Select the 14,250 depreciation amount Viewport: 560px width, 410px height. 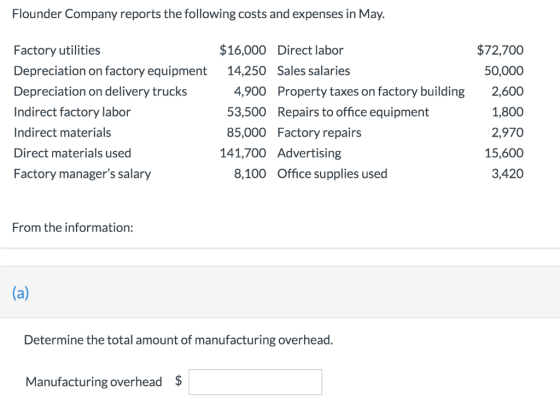246,71
